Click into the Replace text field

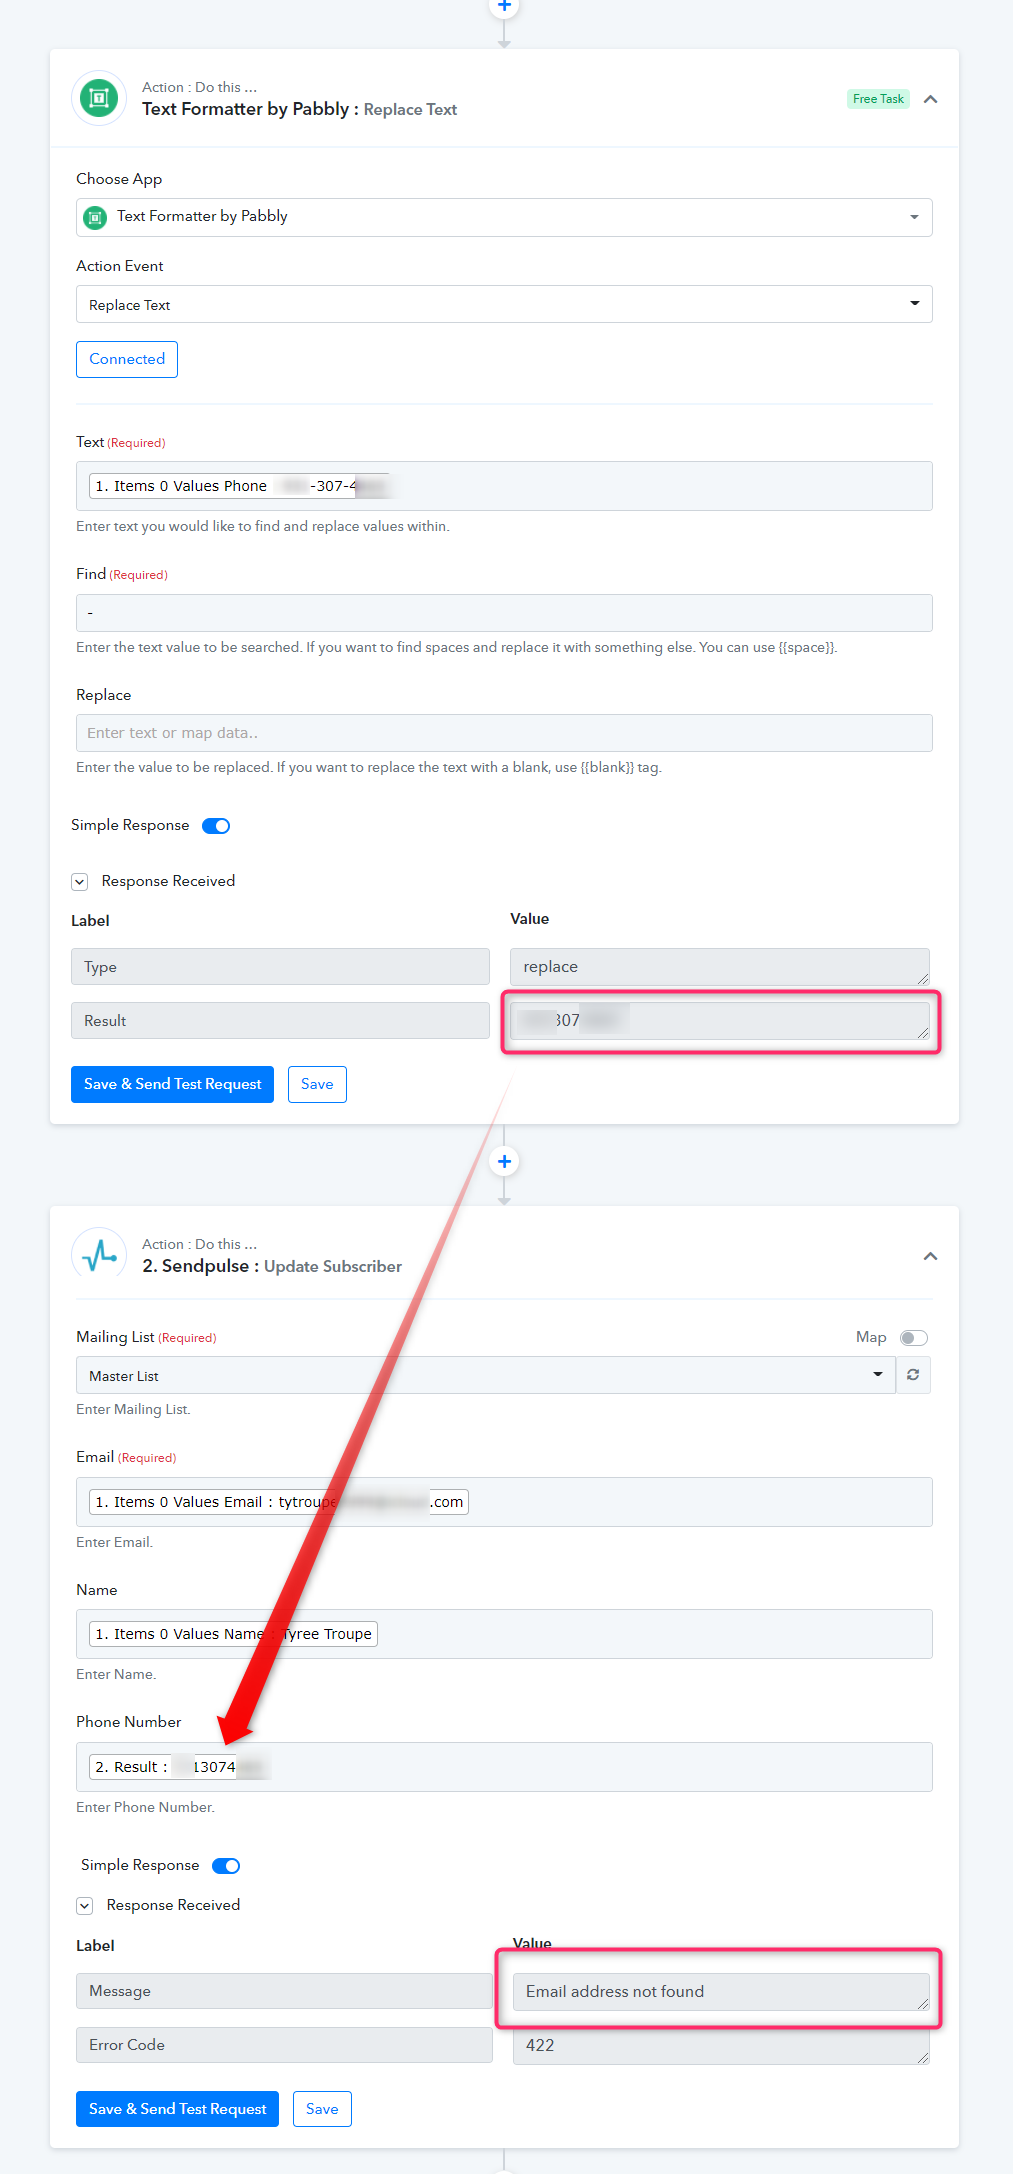point(504,733)
